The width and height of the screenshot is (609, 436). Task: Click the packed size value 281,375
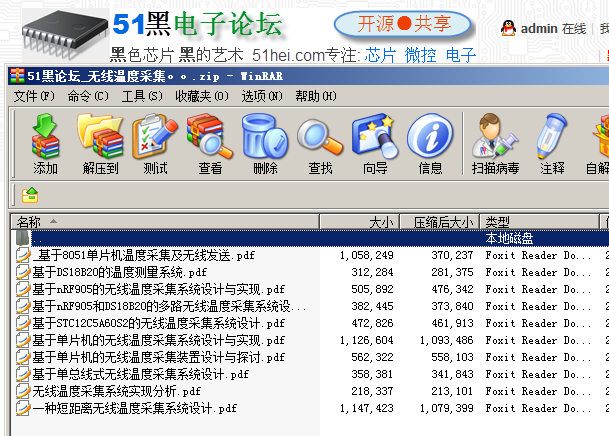[x=452, y=272]
